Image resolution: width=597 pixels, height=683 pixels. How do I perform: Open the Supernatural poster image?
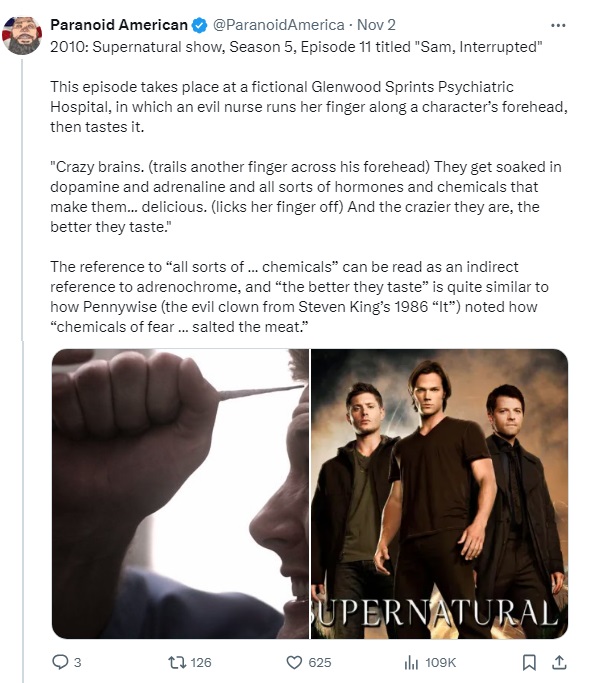[x=439, y=494]
